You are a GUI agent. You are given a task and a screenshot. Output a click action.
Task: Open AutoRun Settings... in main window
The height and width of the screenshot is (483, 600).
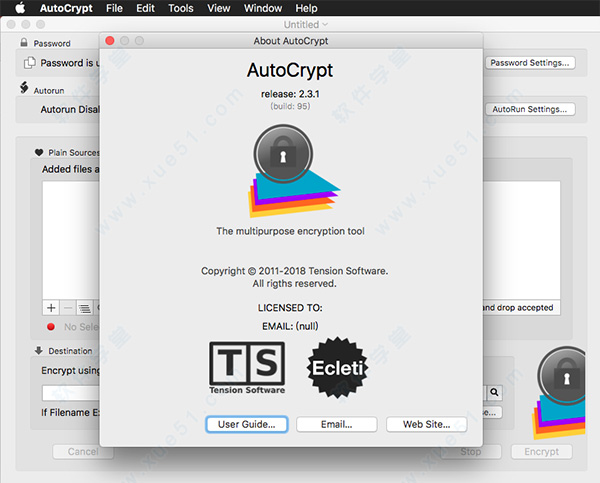[530, 109]
